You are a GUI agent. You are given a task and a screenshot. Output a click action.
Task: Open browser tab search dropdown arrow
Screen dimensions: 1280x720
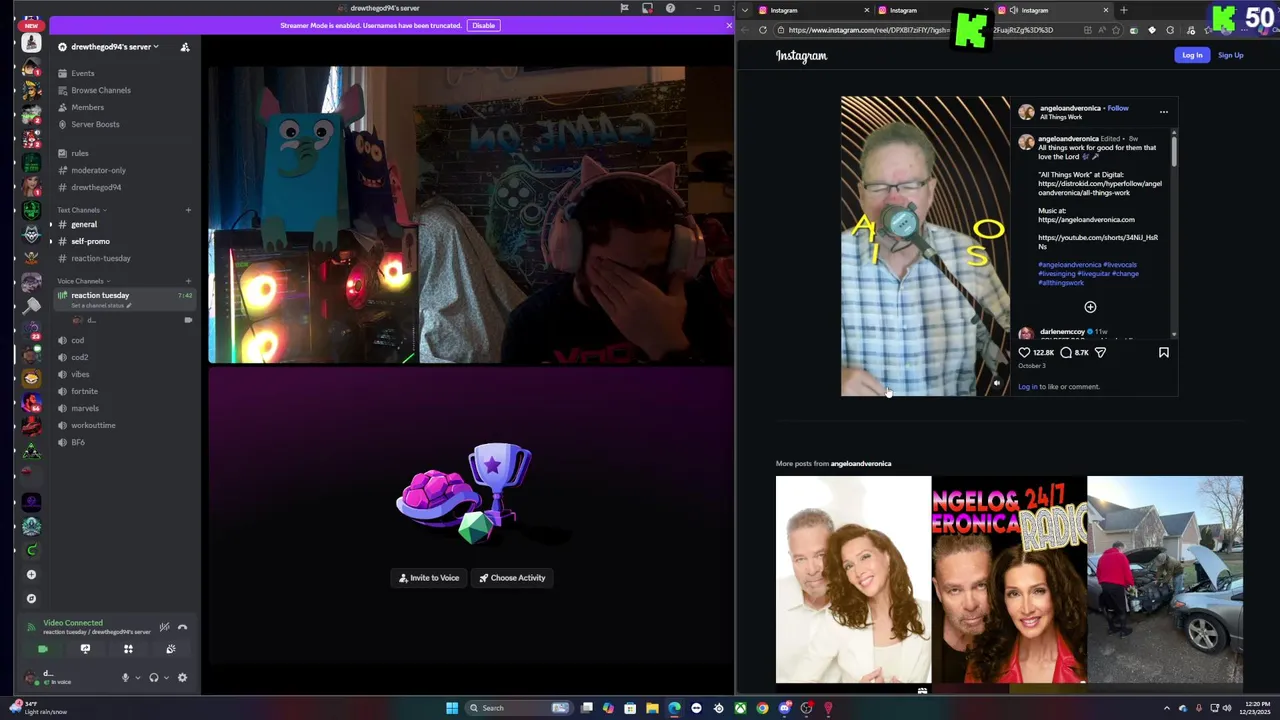745,10
